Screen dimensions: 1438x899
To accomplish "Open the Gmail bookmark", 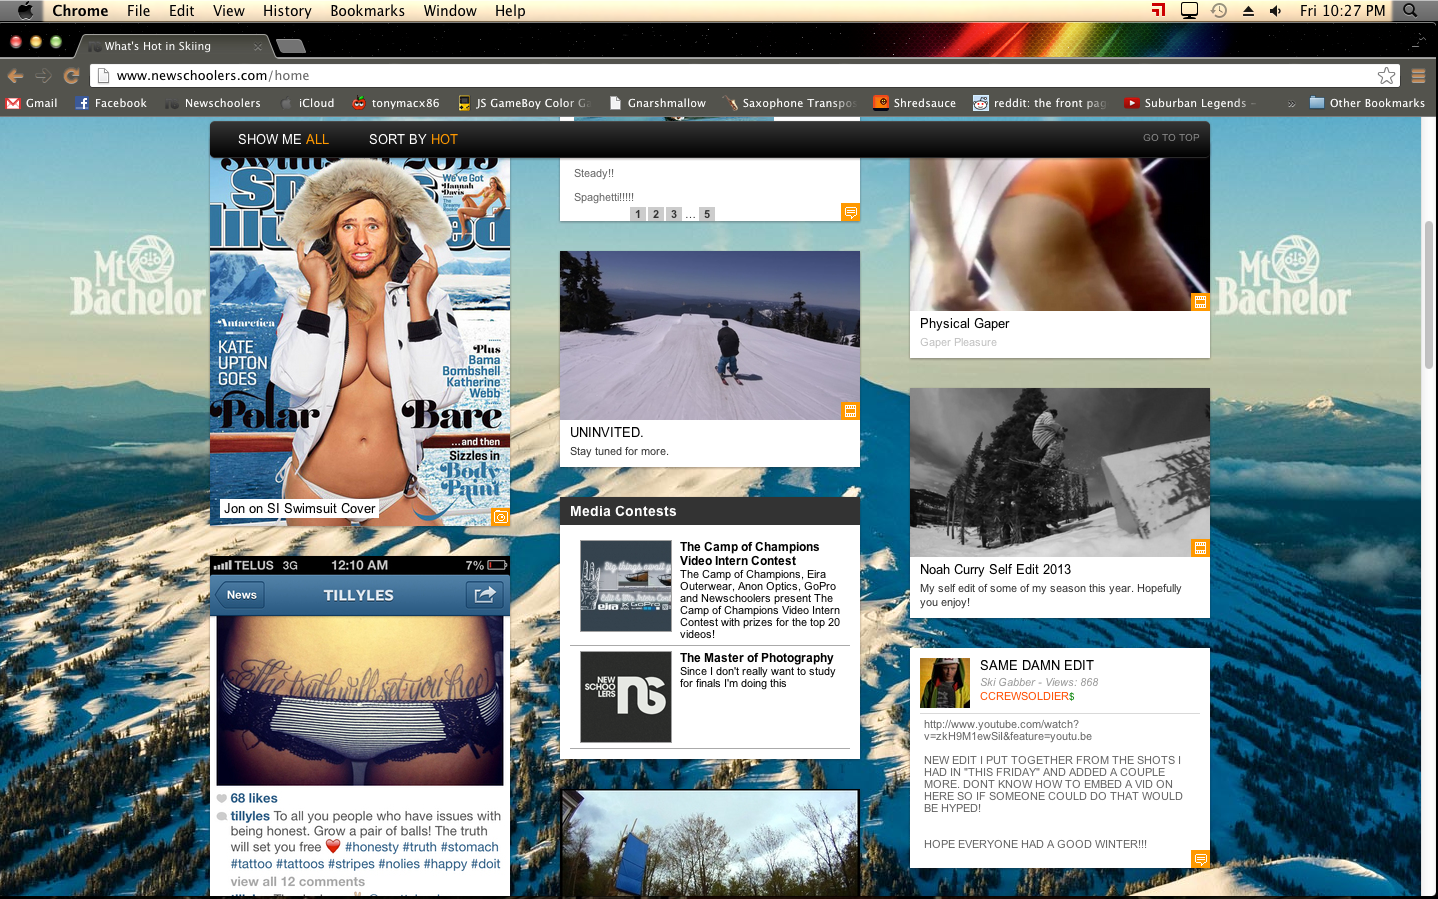I will (x=32, y=103).
